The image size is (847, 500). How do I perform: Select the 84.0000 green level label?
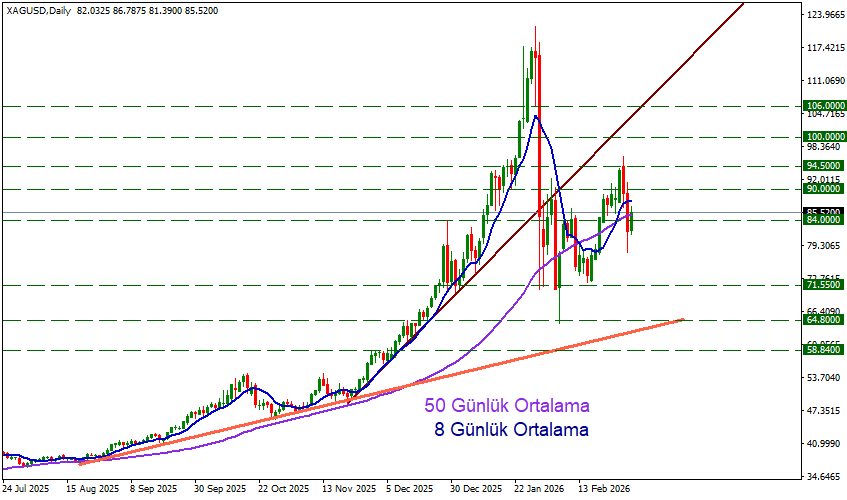tap(825, 220)
